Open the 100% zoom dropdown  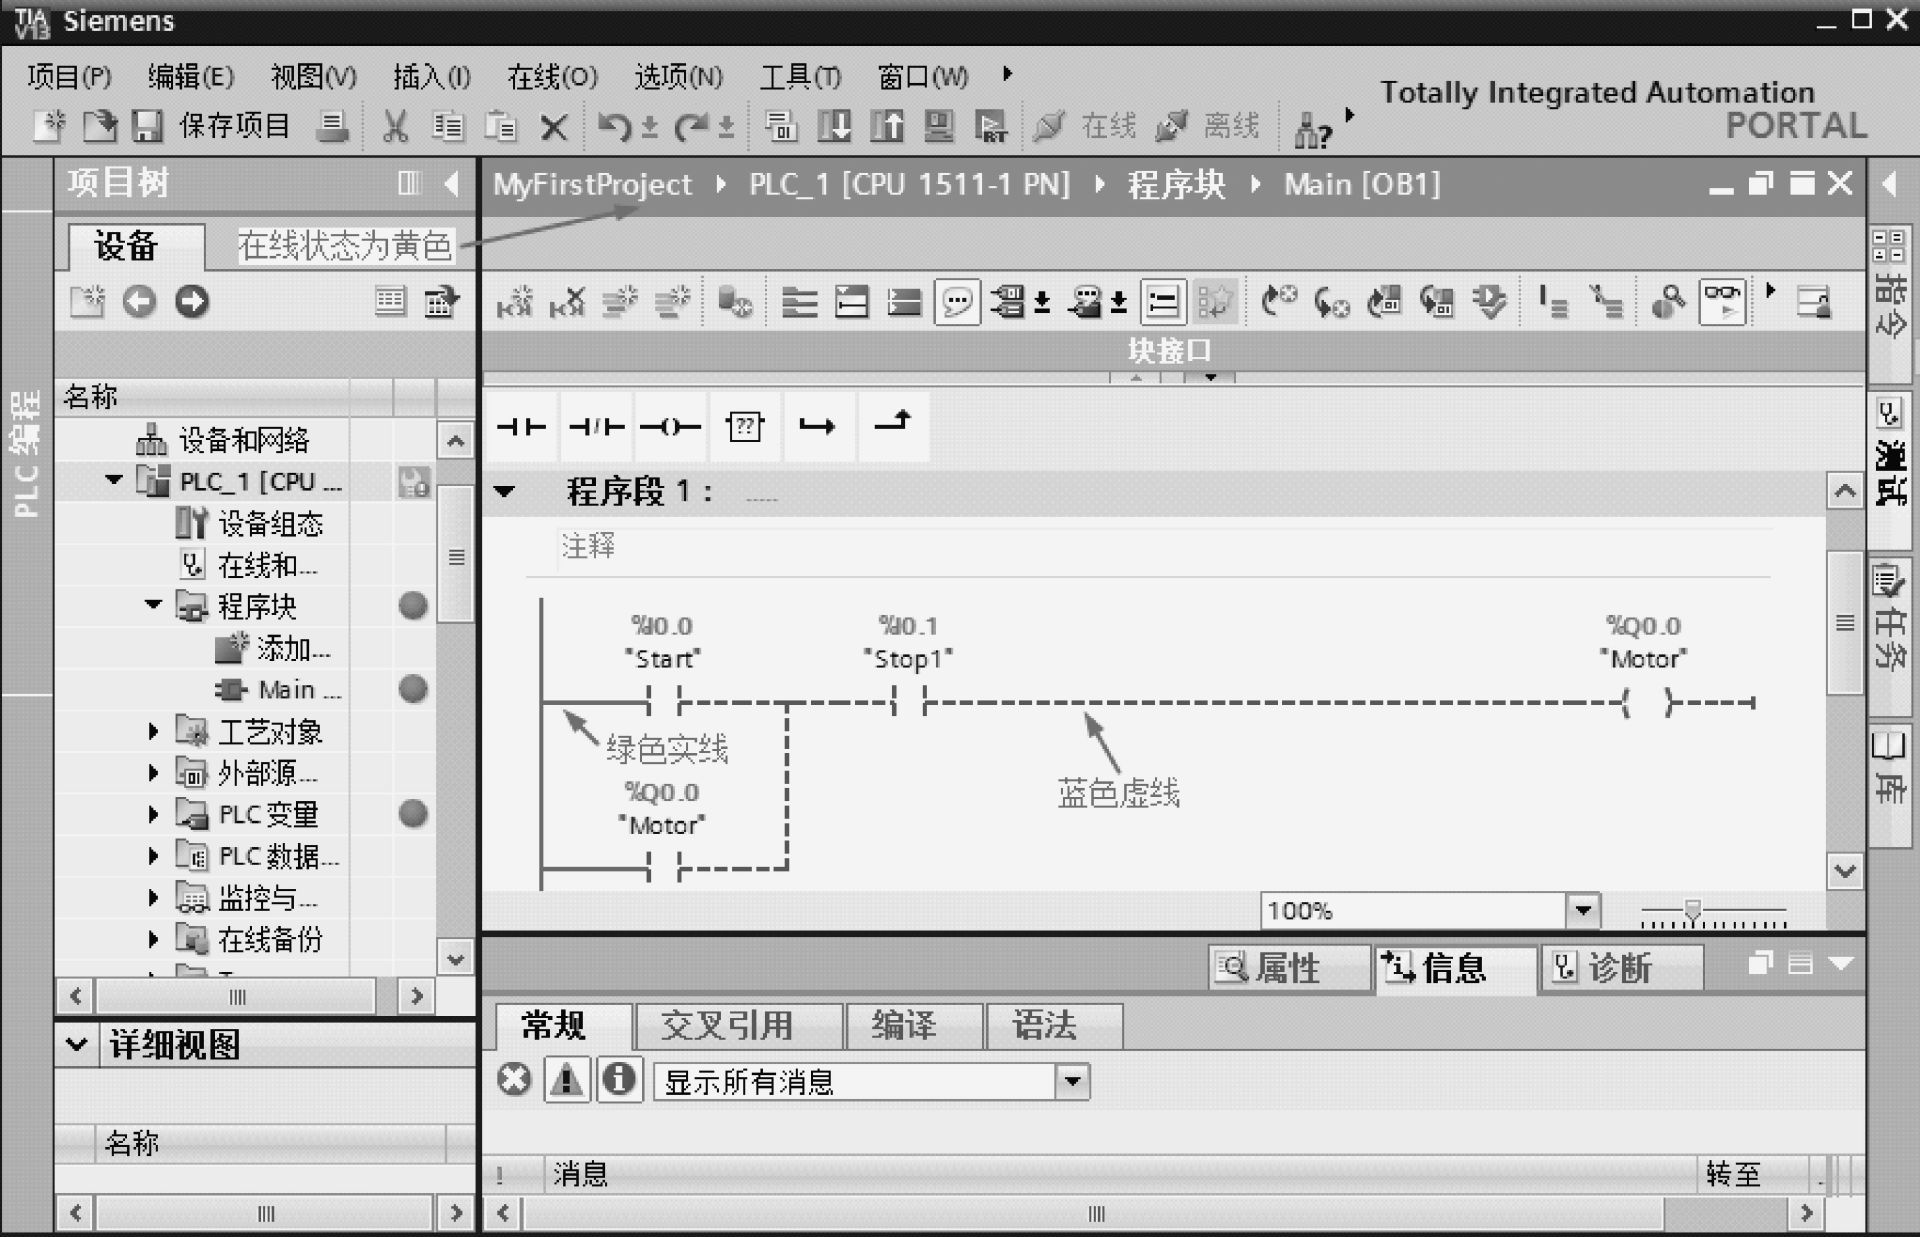(1582, 910)
